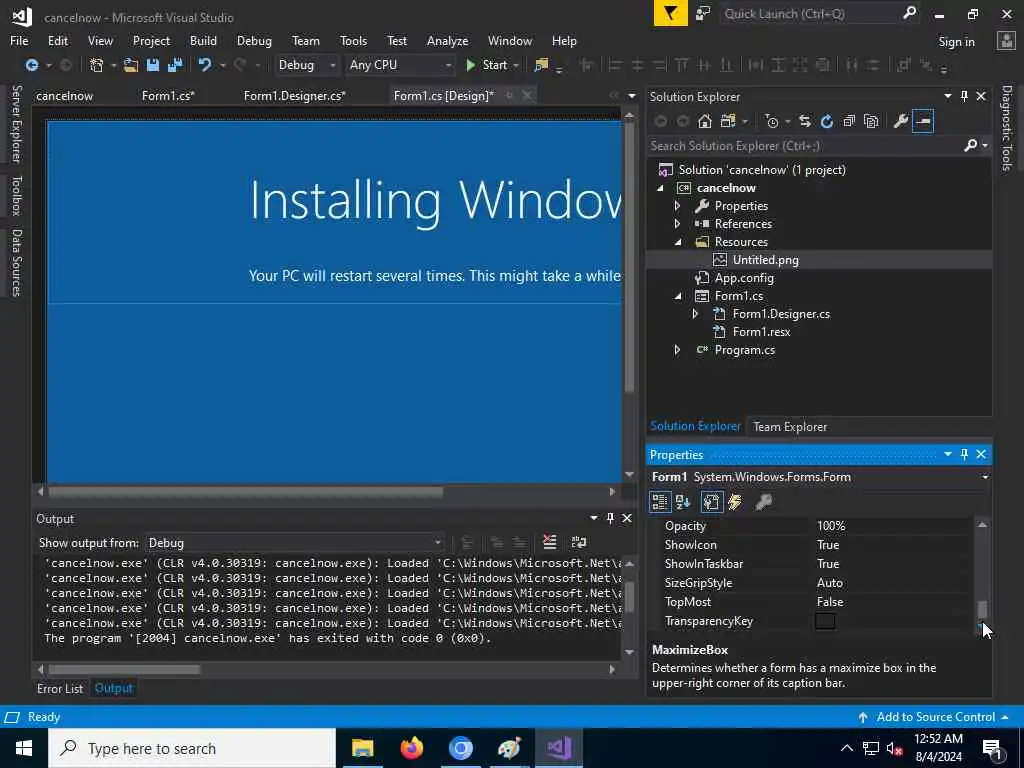Toggle Preview Selected Items in Solution Explorer
This screenshot has height=768, width=1024.
(x=923, y=121)
